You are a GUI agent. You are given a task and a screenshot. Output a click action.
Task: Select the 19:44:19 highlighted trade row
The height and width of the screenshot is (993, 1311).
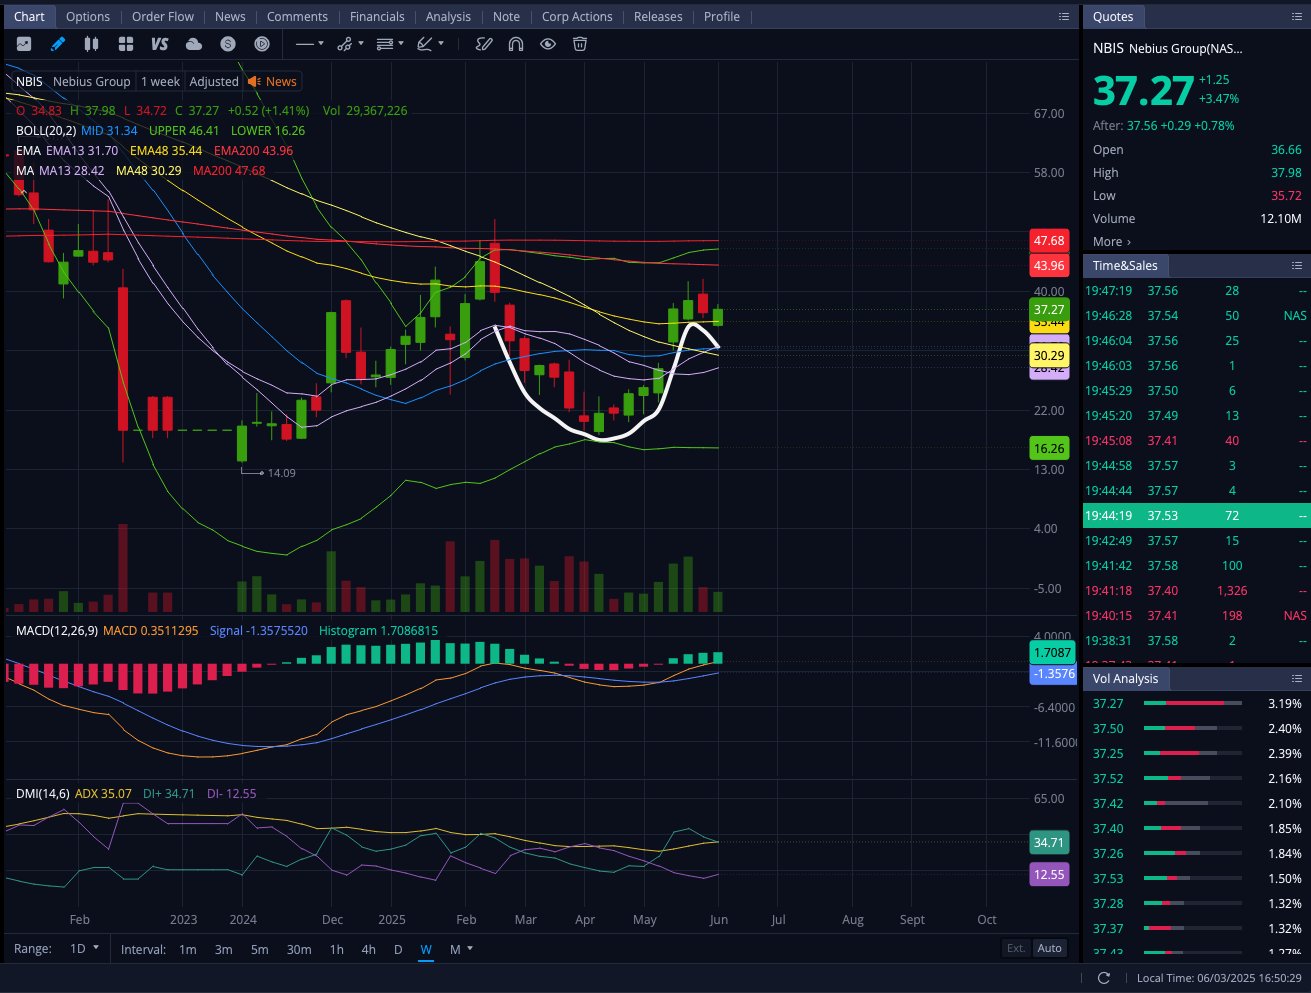pos(1196,516)
